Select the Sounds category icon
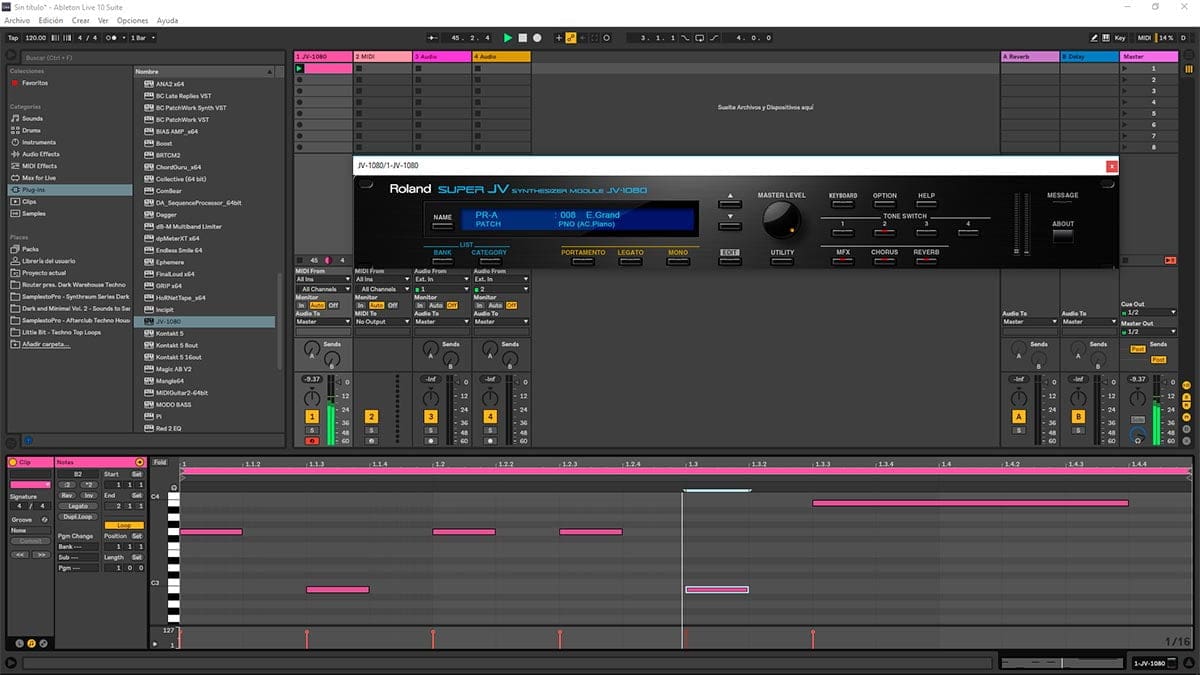 coord(14,118)
